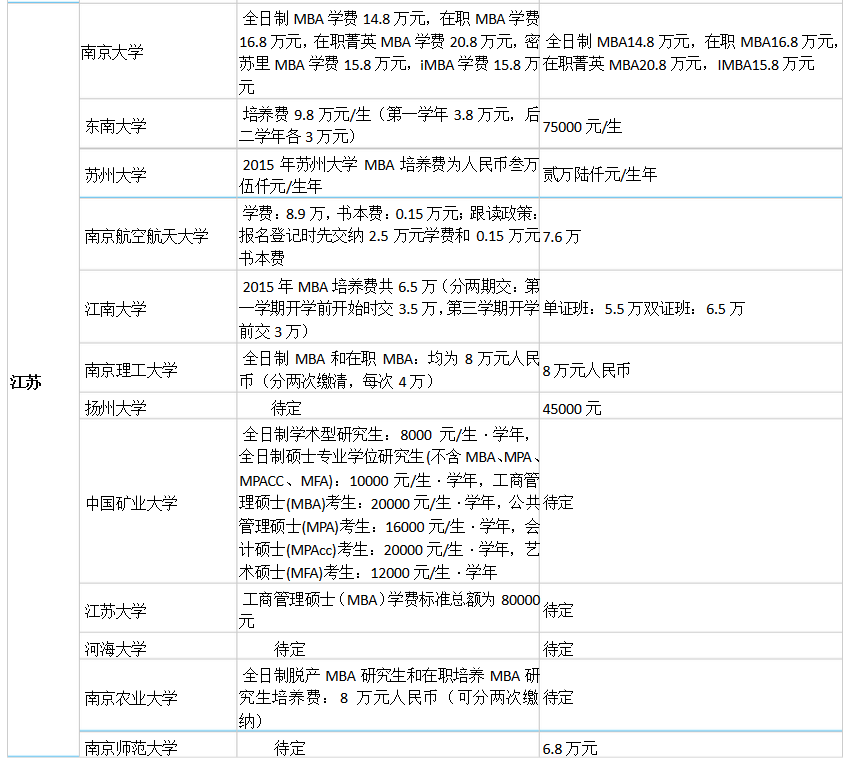
Task: Click the 贰万陆仟元/生年 cell
Action: (x=690, y=173)
